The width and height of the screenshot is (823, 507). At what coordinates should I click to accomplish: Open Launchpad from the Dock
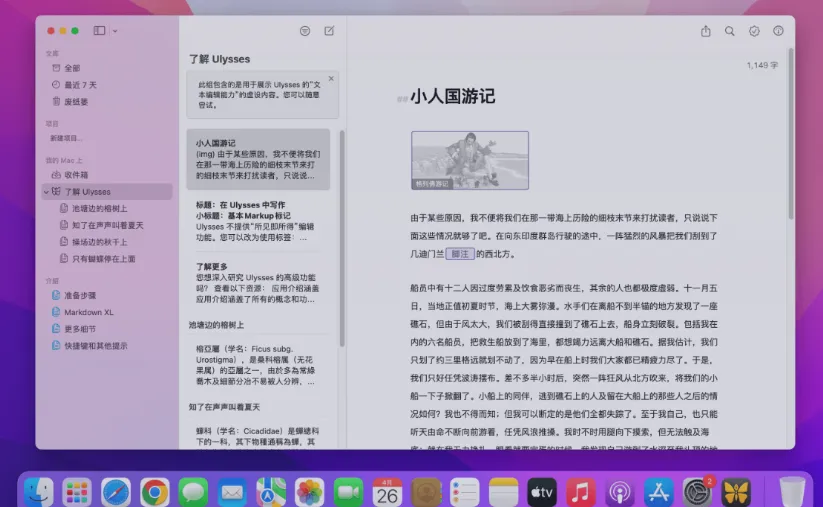coord(77,492)
